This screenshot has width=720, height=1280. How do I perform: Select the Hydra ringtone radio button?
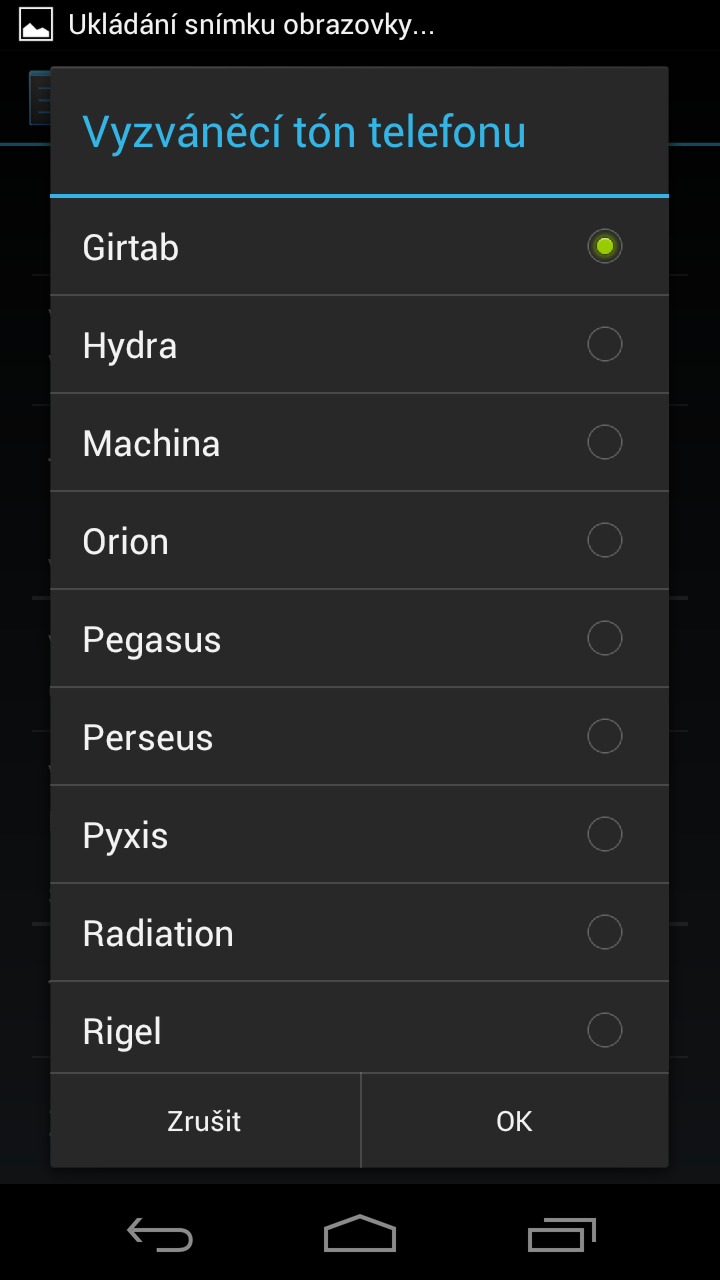pos(604,344)
